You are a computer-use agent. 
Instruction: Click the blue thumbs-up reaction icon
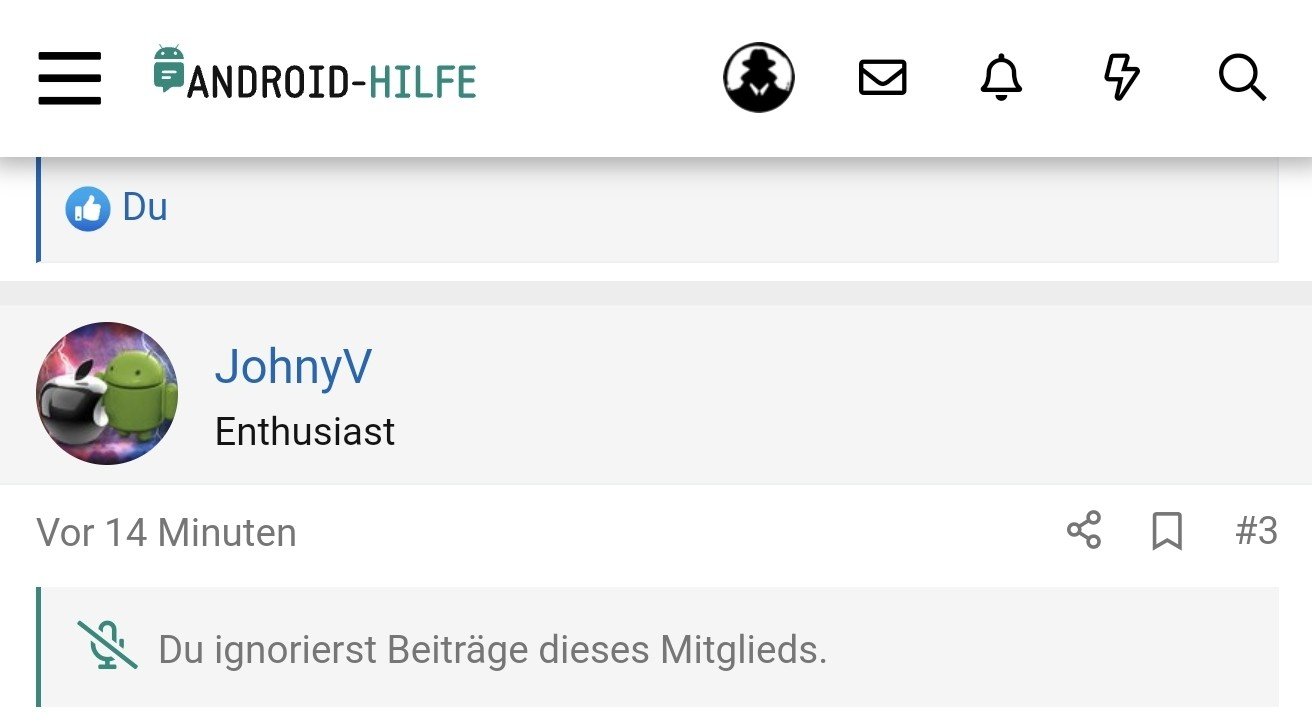click(88, 209)
